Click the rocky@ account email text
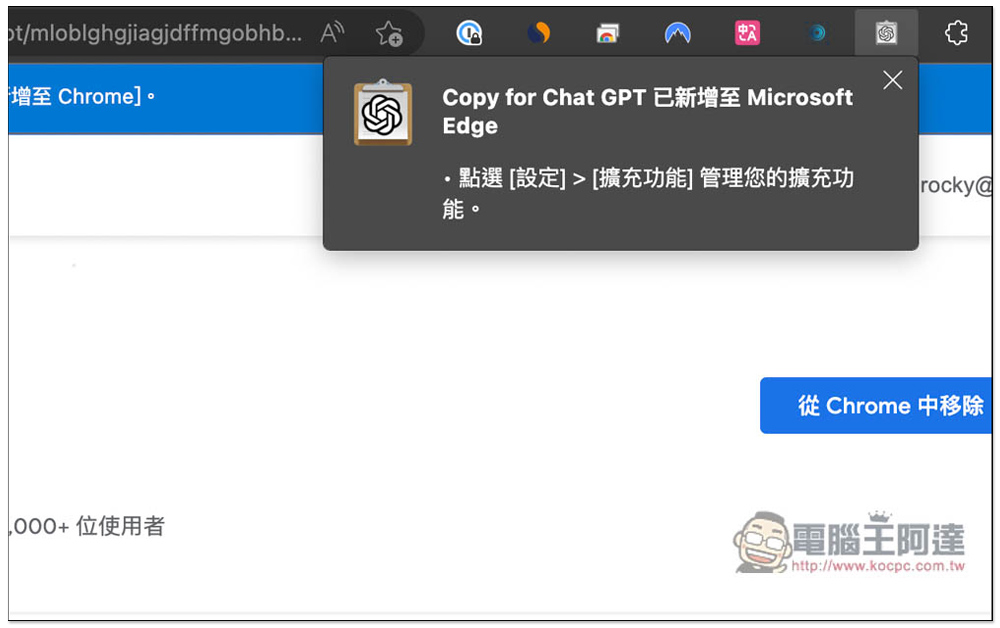Image resolution: width=1000 pixels, height=628 pixels. tap(955, 186)
